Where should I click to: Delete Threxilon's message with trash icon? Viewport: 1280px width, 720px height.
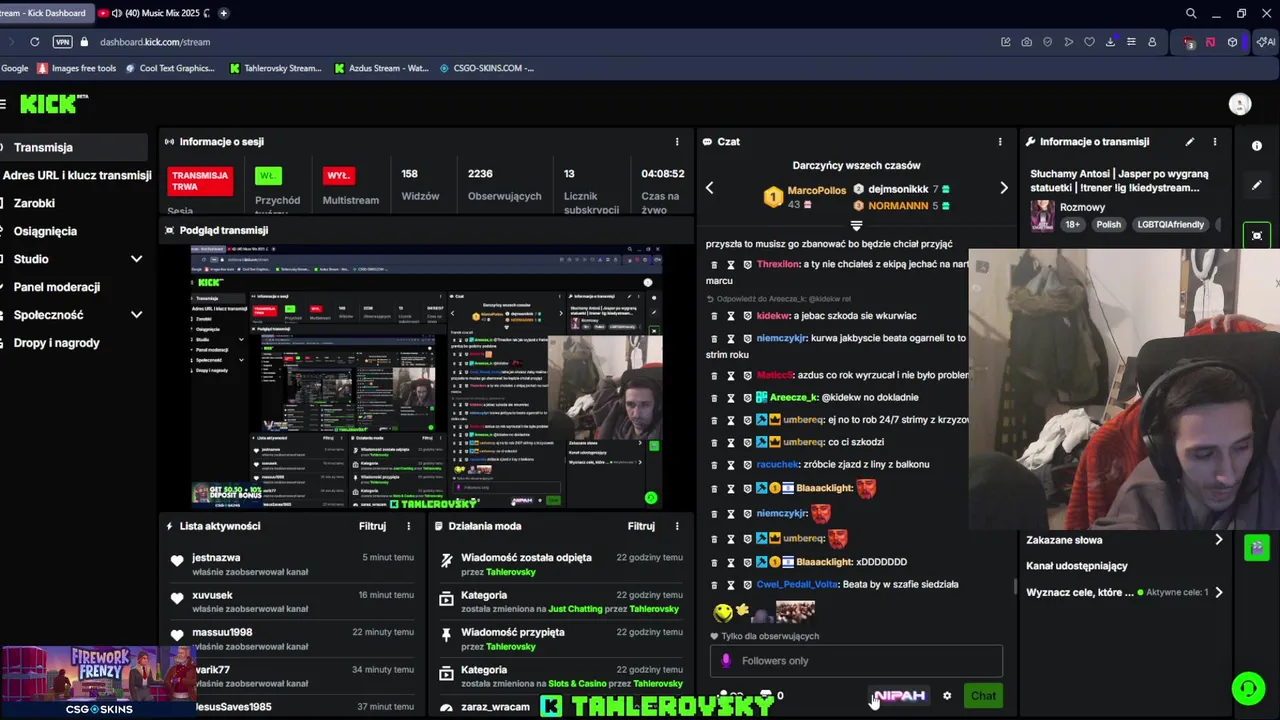[x=714, y=265]
